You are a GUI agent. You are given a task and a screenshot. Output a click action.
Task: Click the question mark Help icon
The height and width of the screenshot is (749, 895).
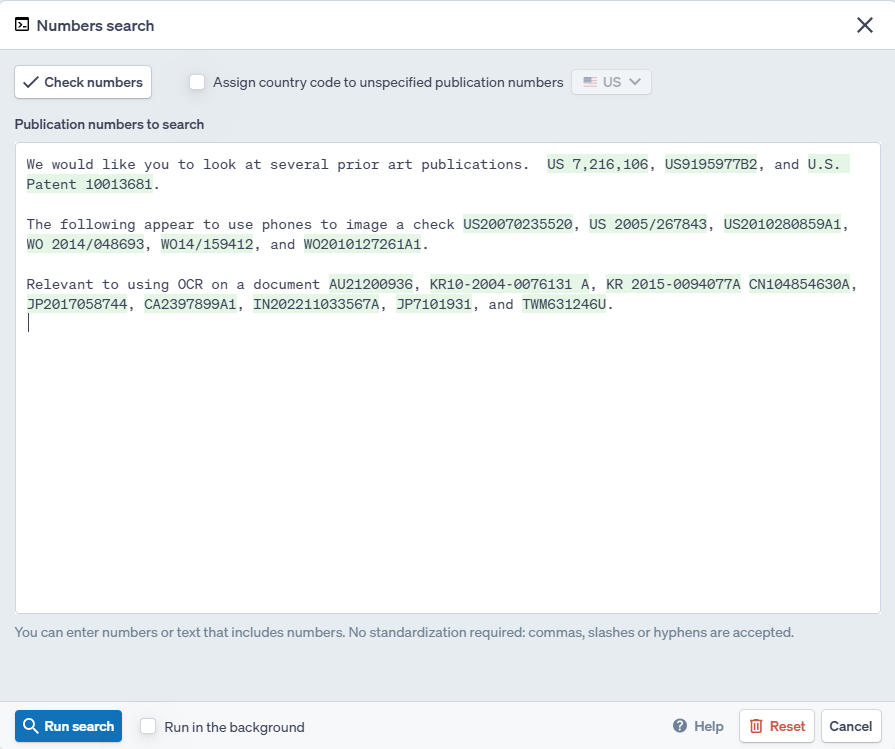(680, 726)
